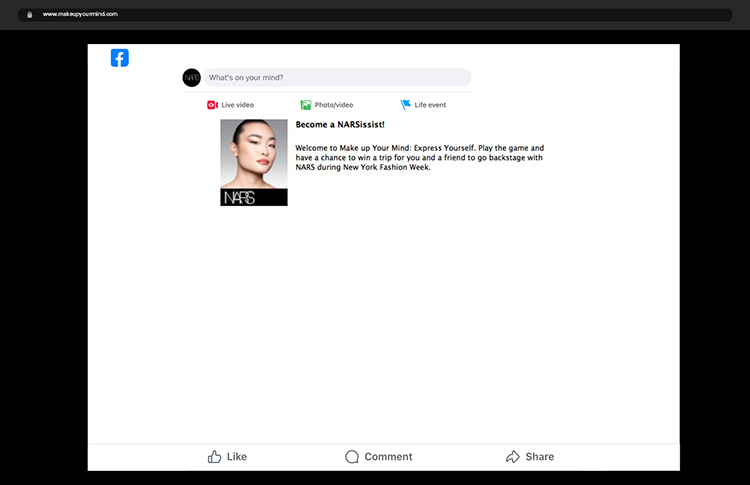Click the Comment text label
This screenshot has height=485, width=750.
388,457
